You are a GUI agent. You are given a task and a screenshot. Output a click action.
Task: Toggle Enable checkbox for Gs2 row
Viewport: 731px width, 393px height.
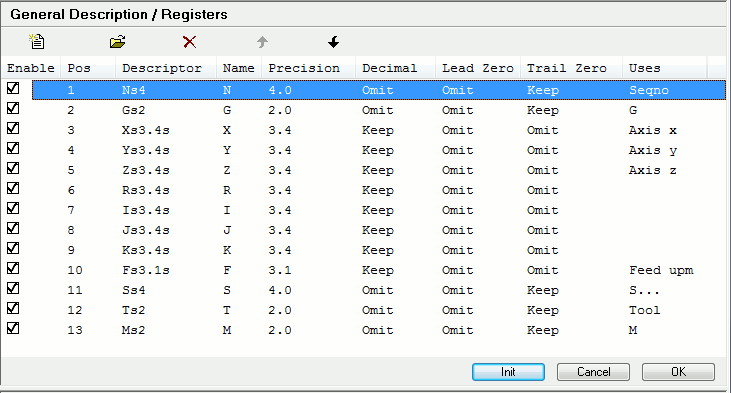click(x=13, y=108)
